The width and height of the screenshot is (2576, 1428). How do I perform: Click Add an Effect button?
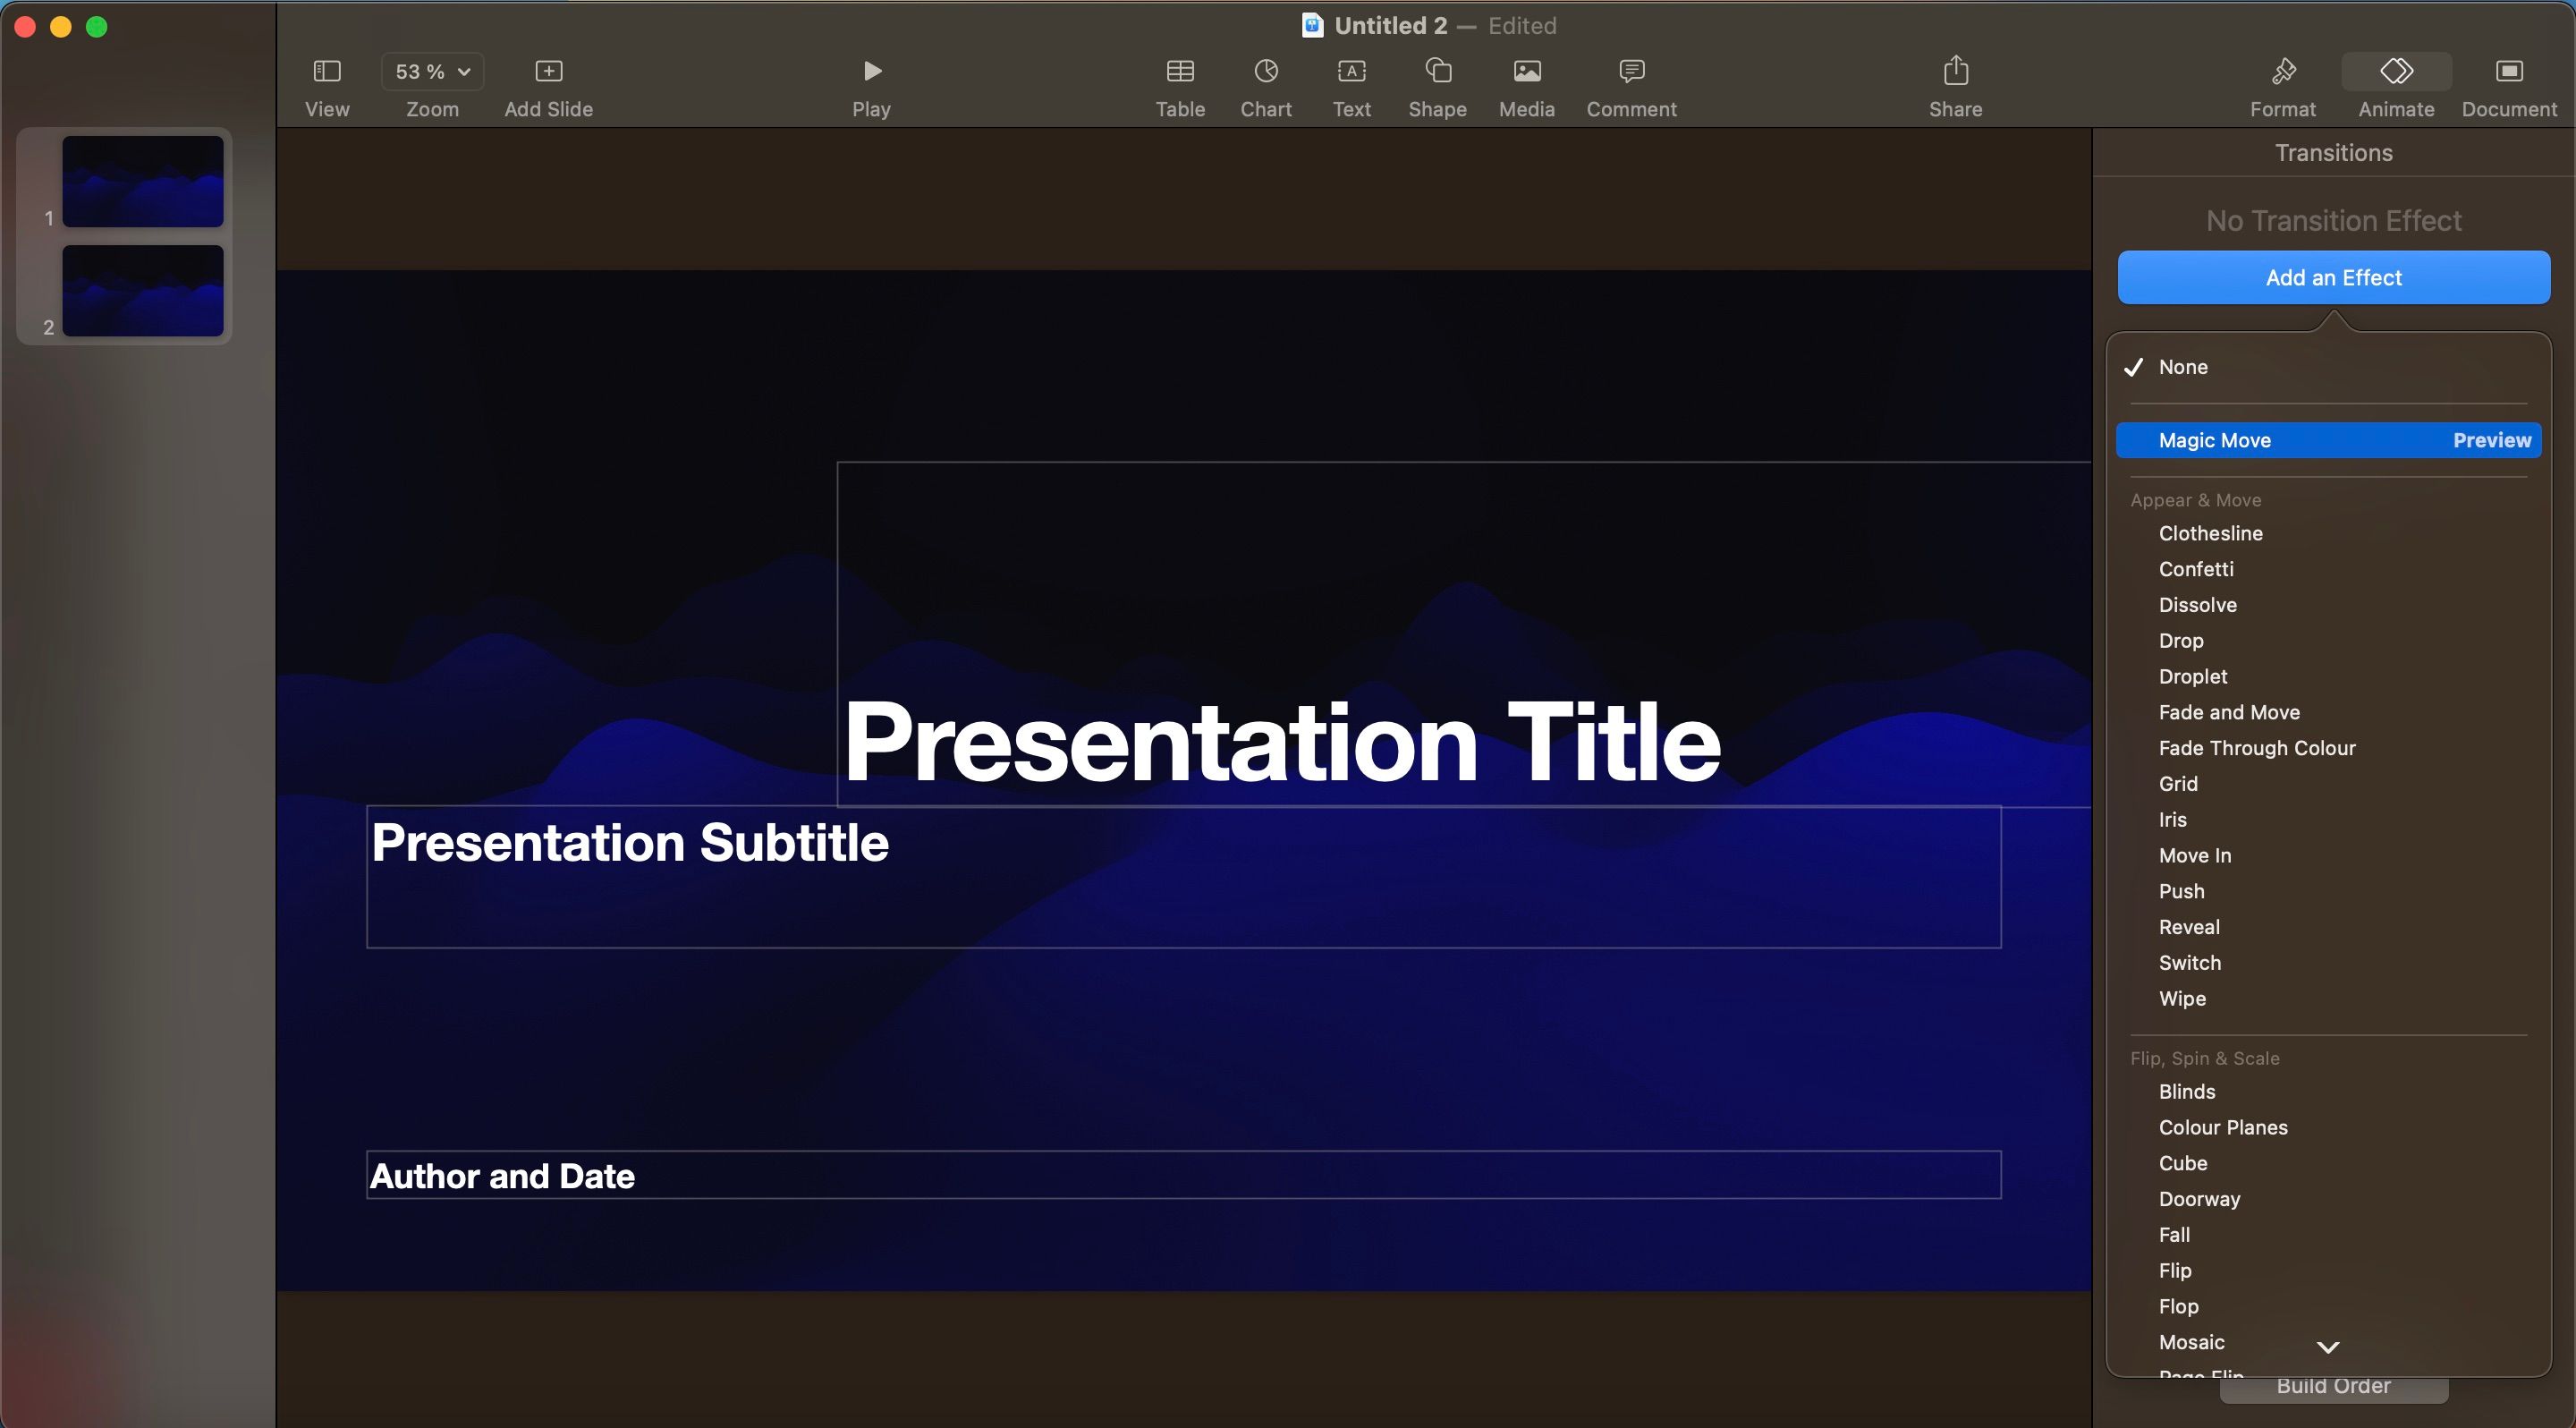2334,276
